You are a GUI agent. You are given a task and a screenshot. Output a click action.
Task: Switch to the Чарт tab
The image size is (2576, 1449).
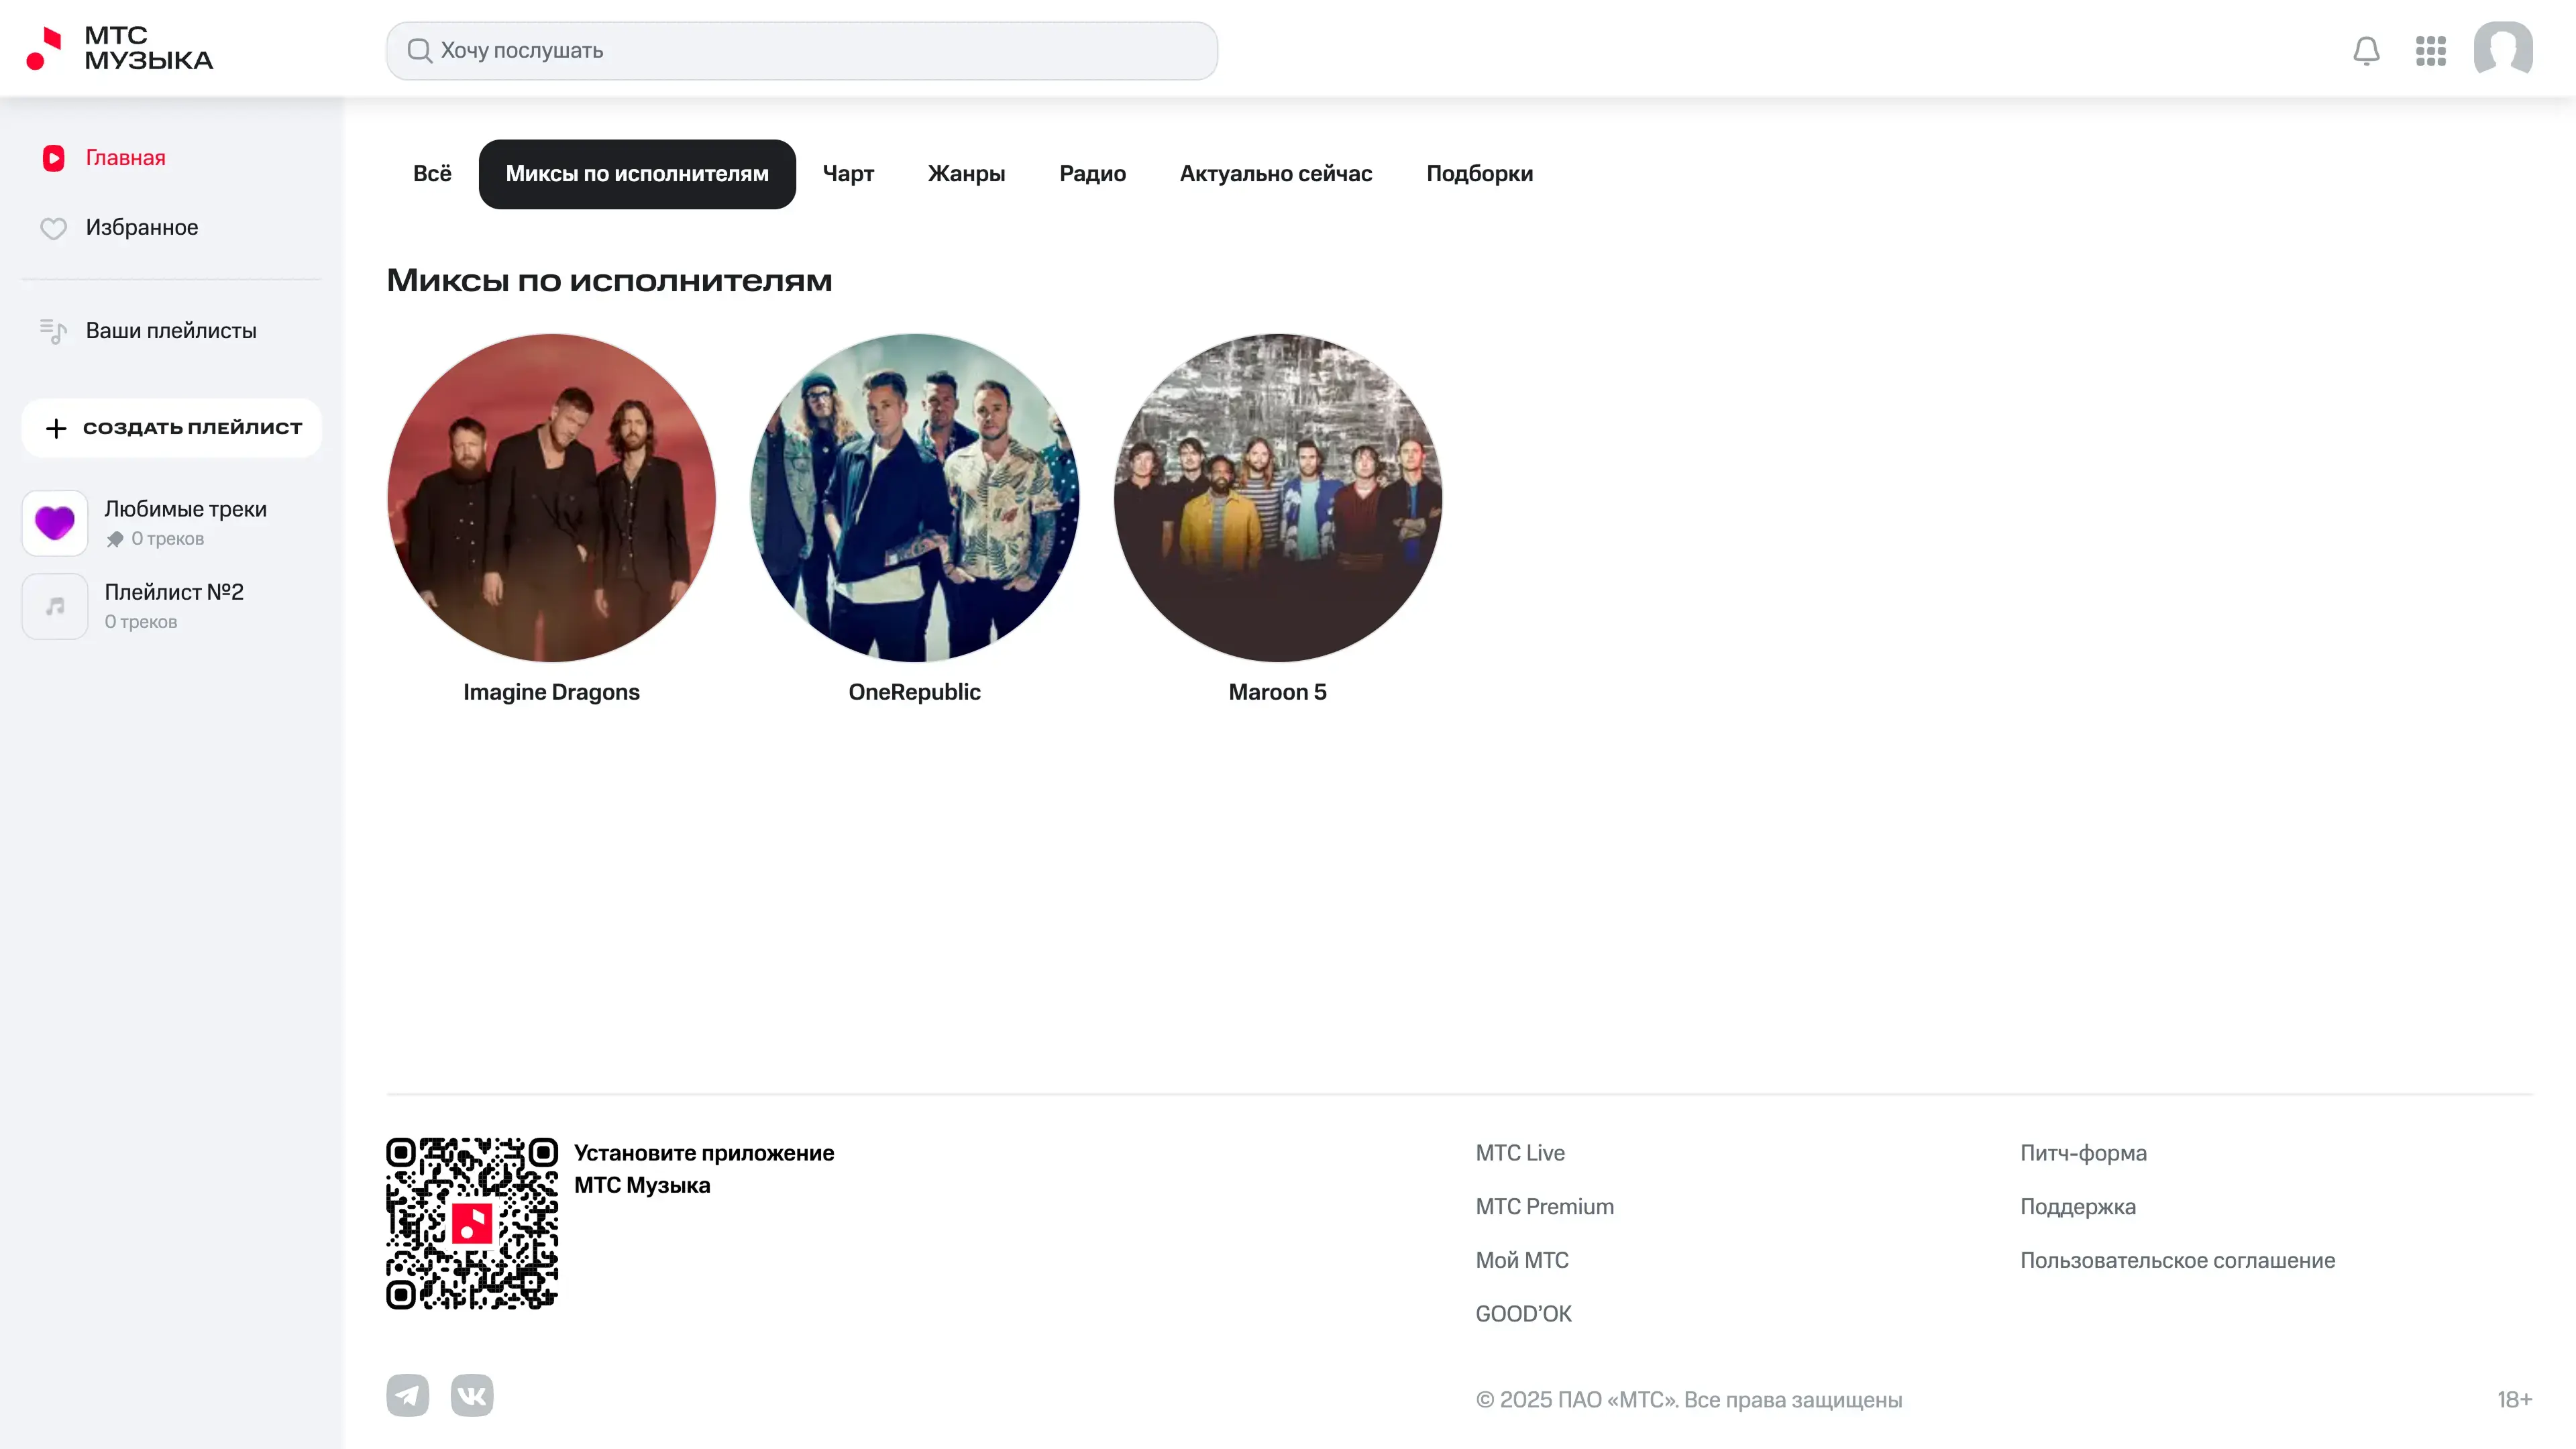coord(848,174)
